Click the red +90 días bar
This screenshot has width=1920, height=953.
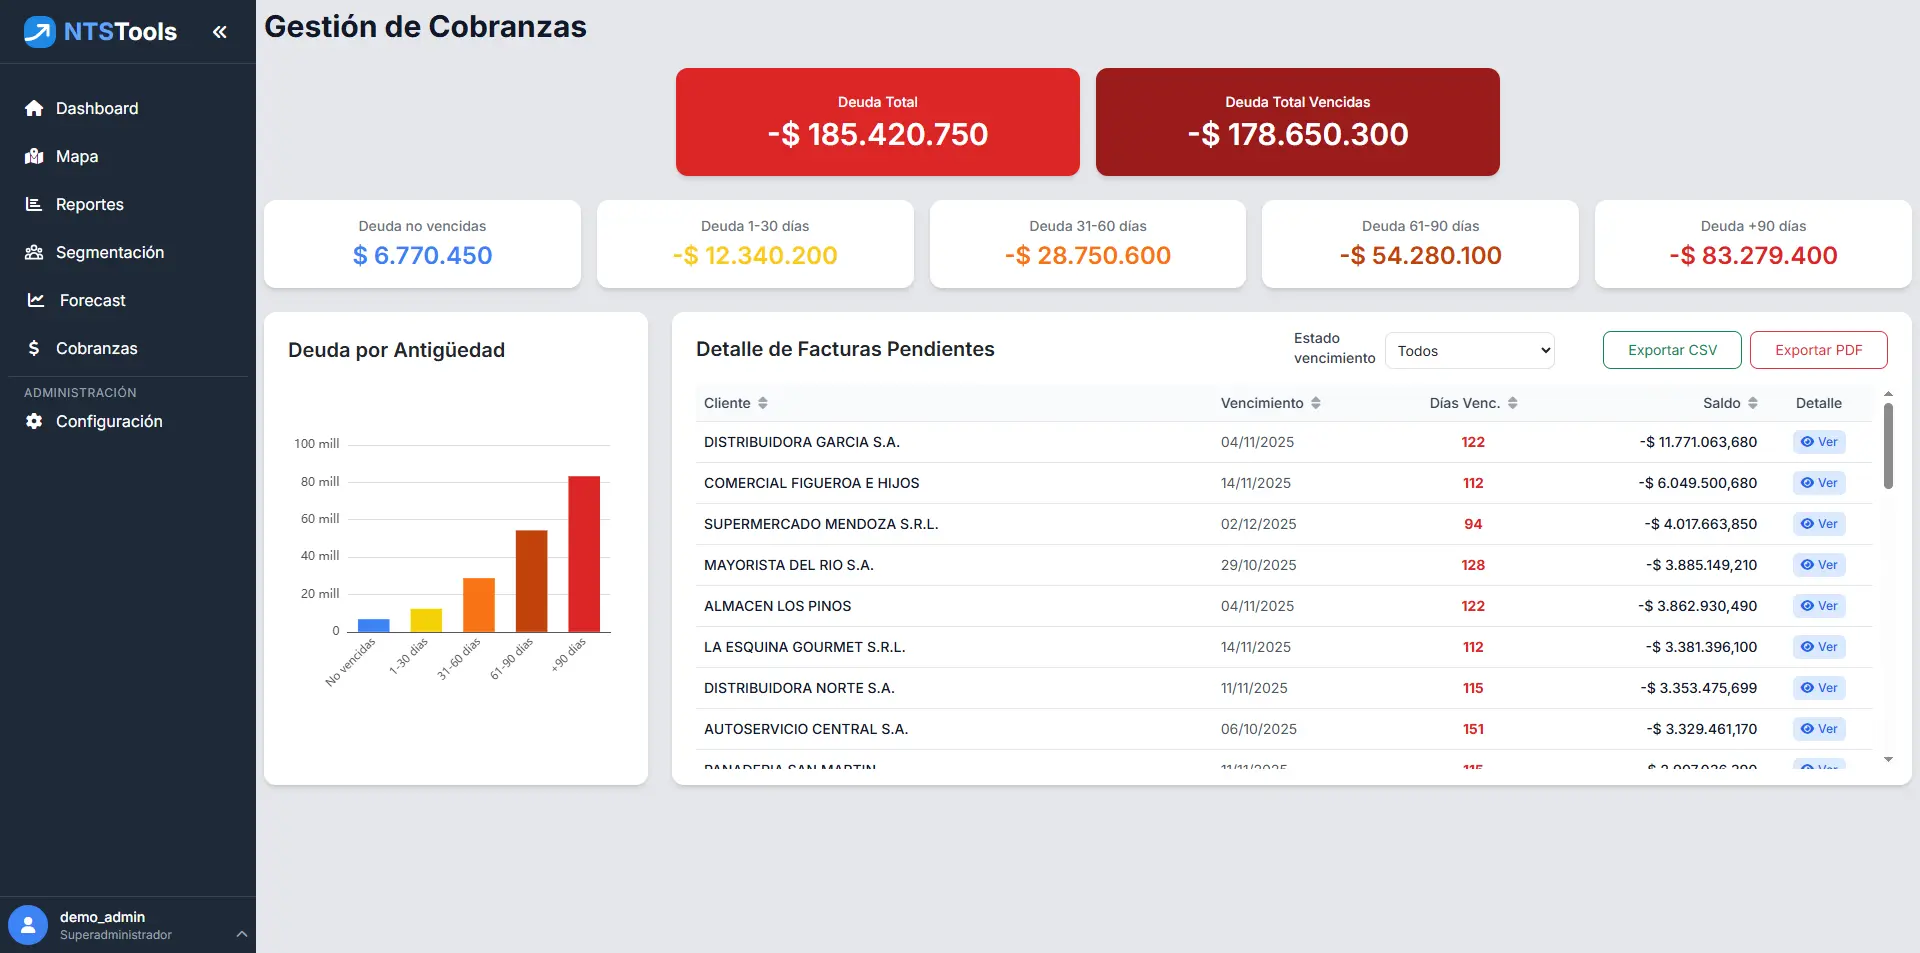(584, 553)
